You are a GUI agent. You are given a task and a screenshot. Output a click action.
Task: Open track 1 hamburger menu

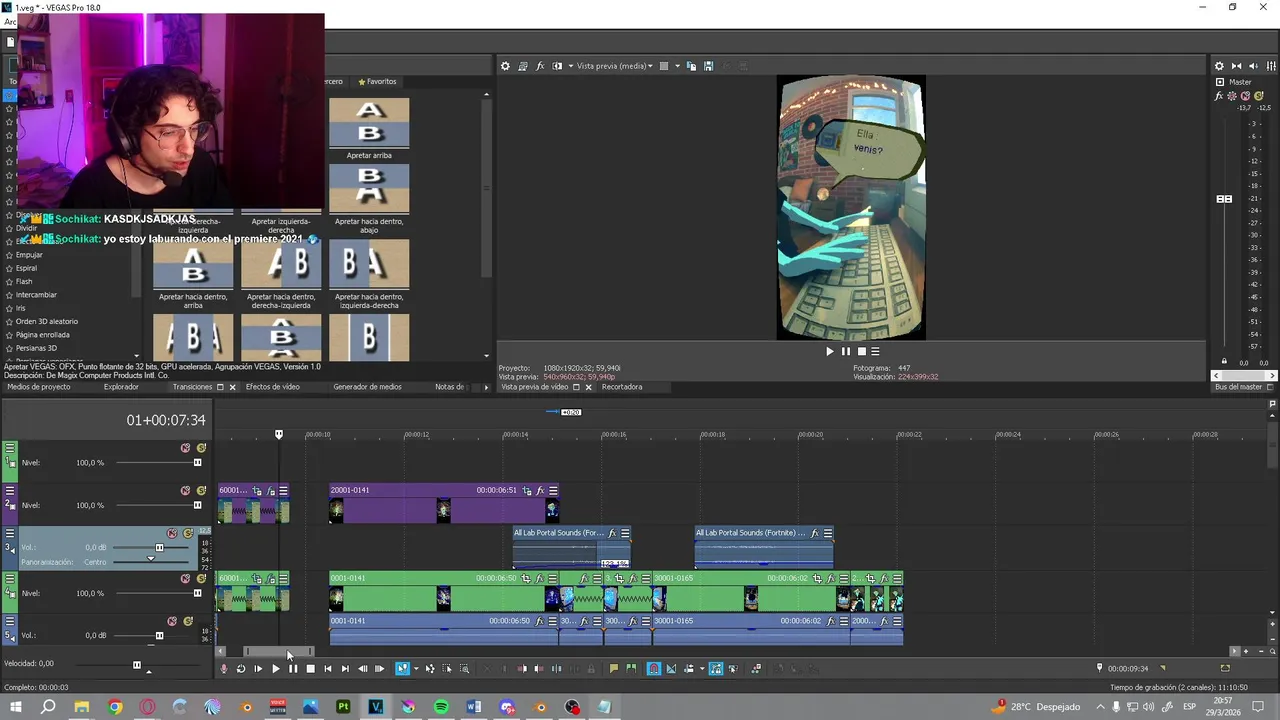[10, 448]
